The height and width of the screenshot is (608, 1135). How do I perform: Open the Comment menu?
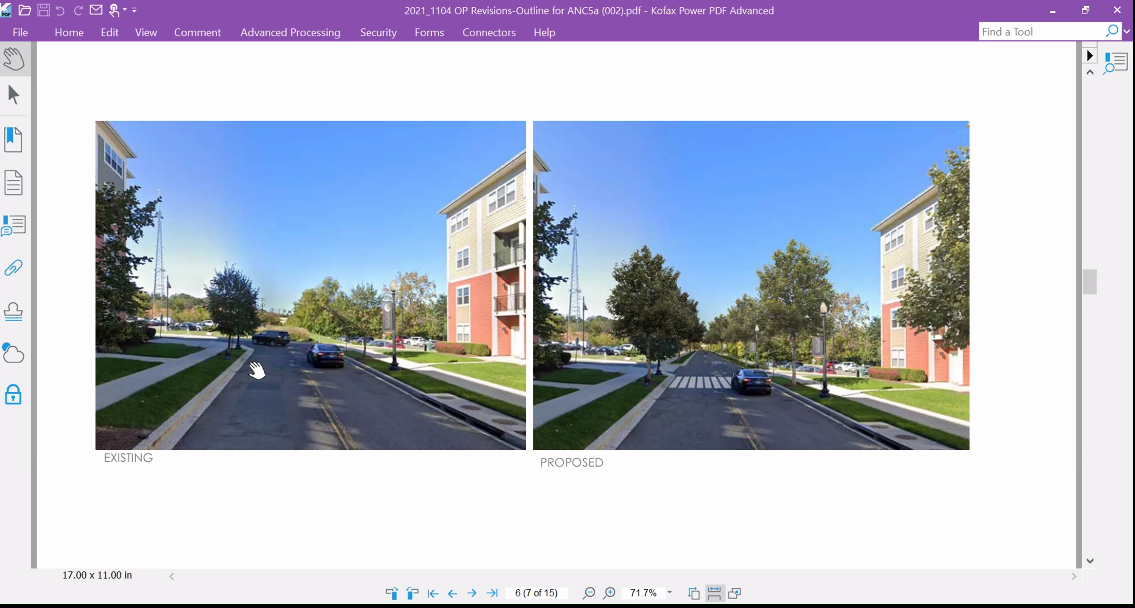click(x=197, y=32)
